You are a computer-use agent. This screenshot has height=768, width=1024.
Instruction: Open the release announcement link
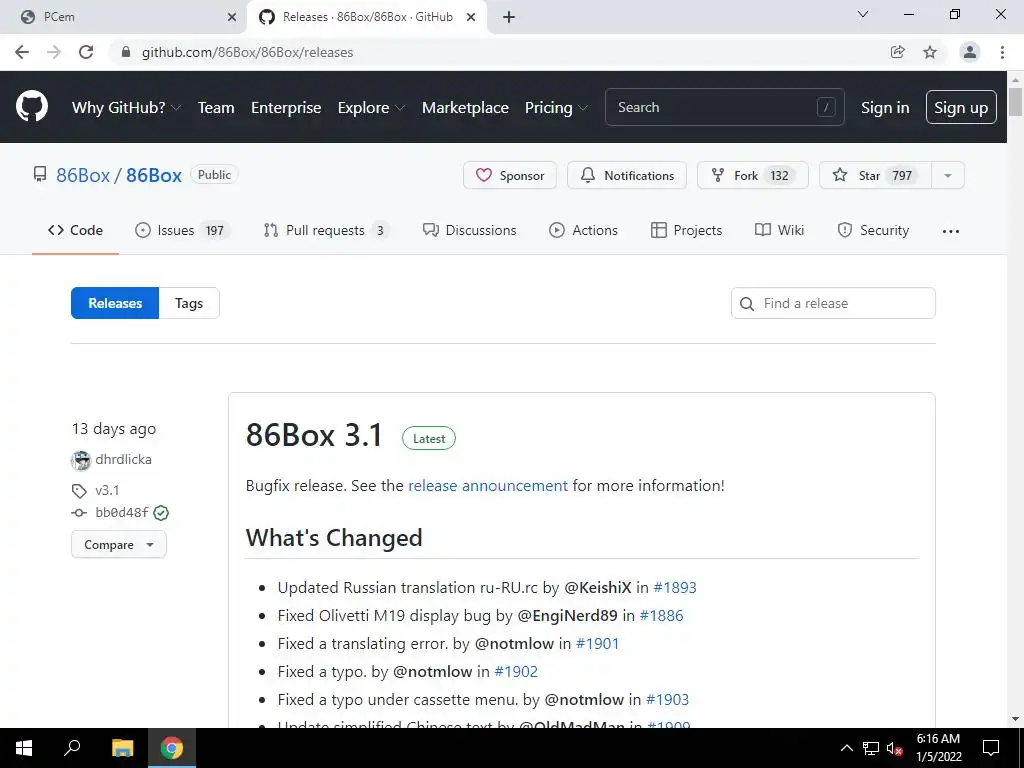(488, 485)
